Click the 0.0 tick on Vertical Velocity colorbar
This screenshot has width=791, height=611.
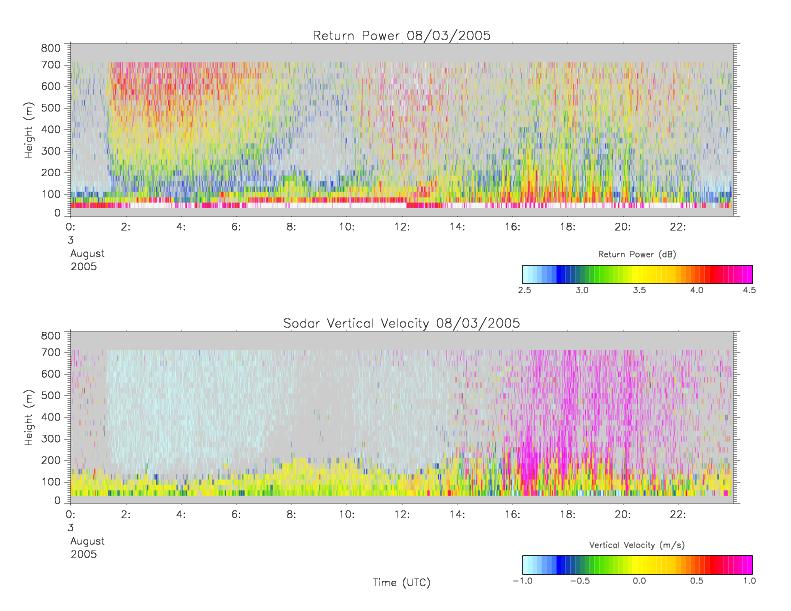639,581
